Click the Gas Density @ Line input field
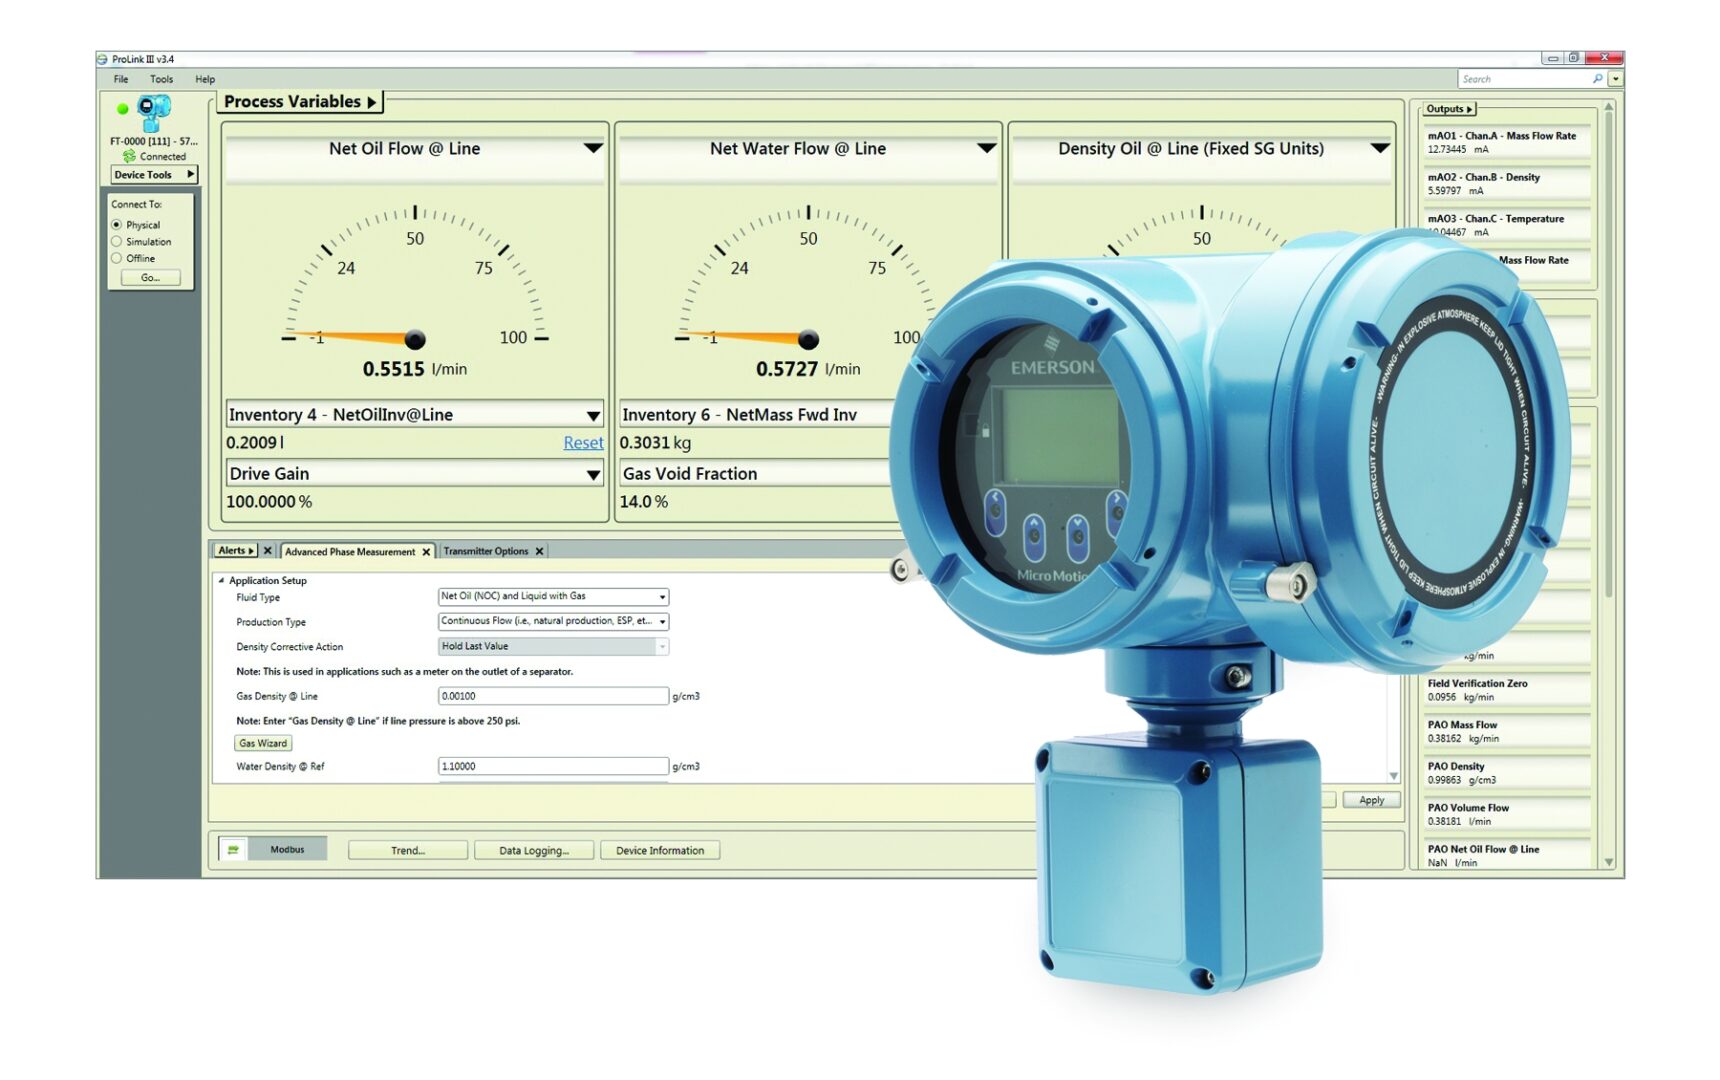1720x1080 pixels. [x=553, y=696]
